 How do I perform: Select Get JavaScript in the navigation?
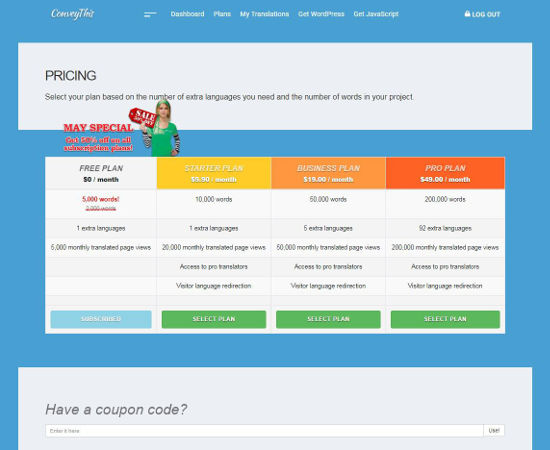click(376, 14)
